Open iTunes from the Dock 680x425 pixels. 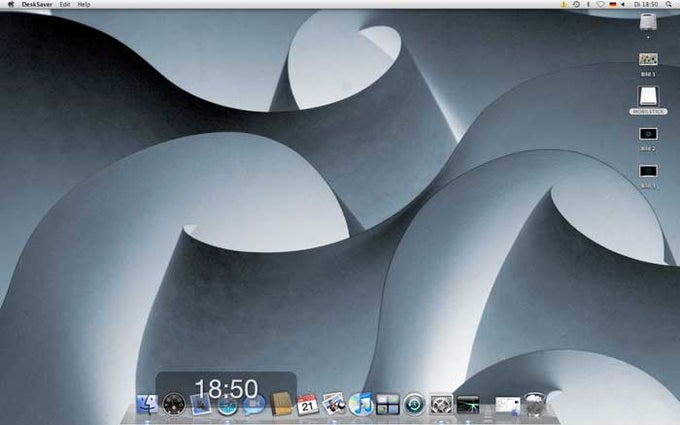pyautogui.click(x=361, y=404)
